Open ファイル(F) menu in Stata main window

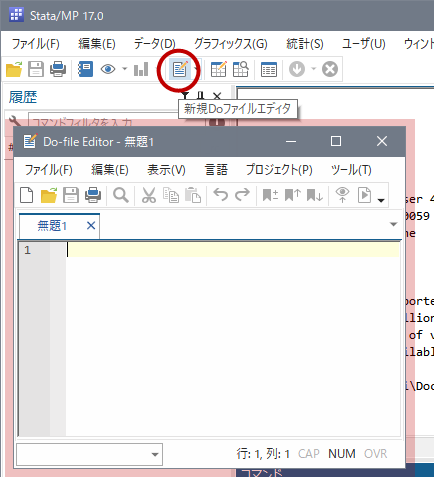click(36, 44)
